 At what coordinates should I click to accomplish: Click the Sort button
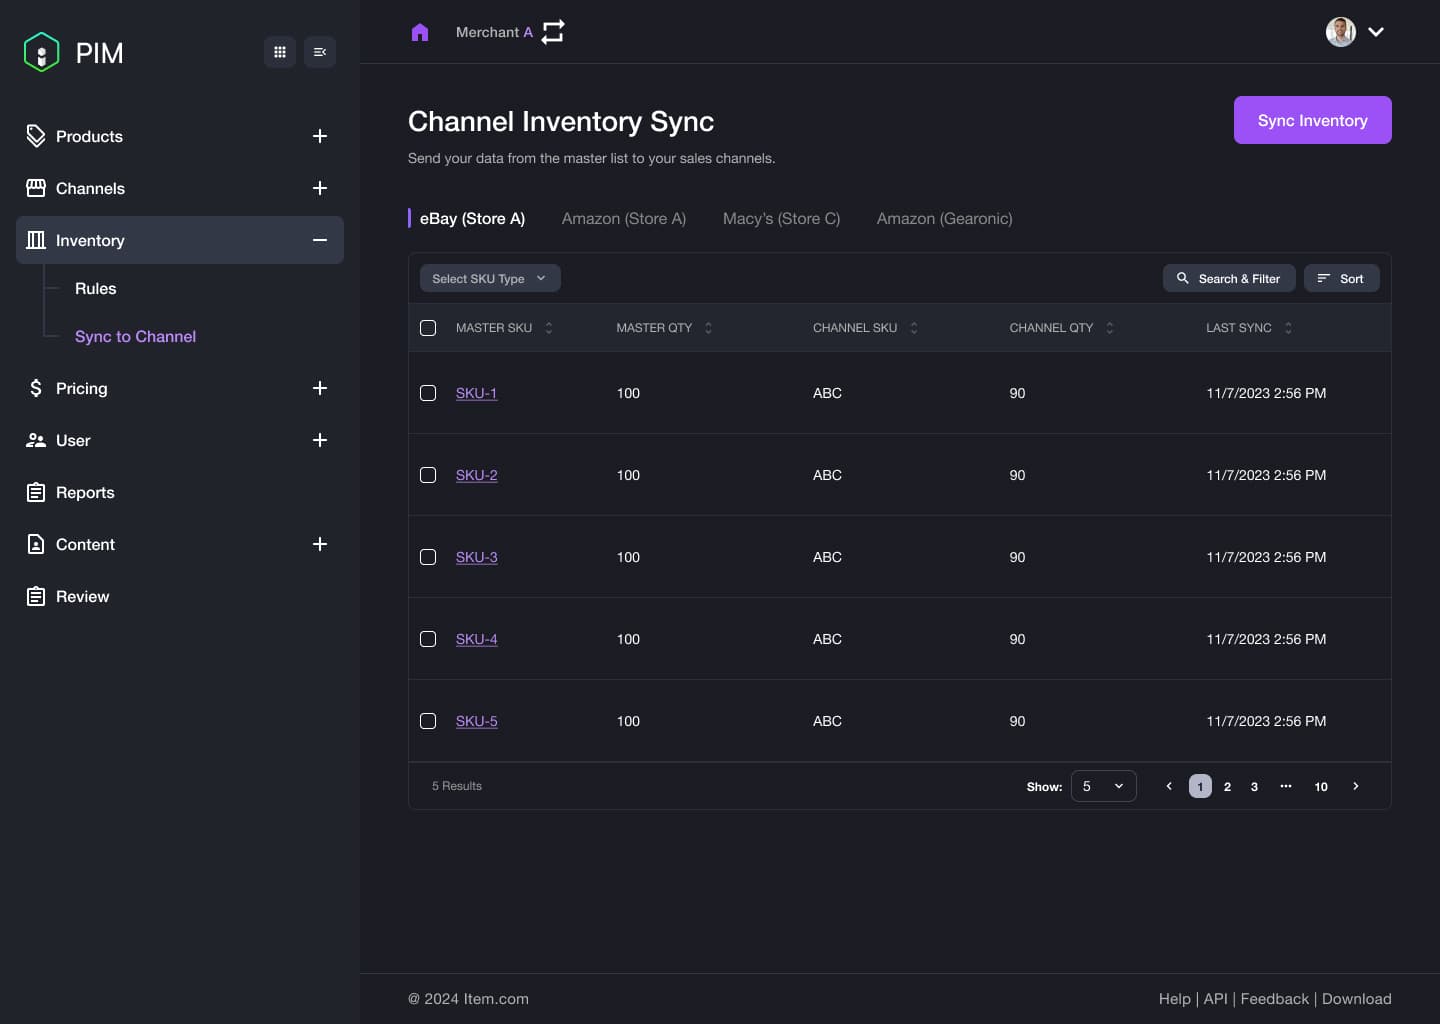click(x=1341, y=278)
